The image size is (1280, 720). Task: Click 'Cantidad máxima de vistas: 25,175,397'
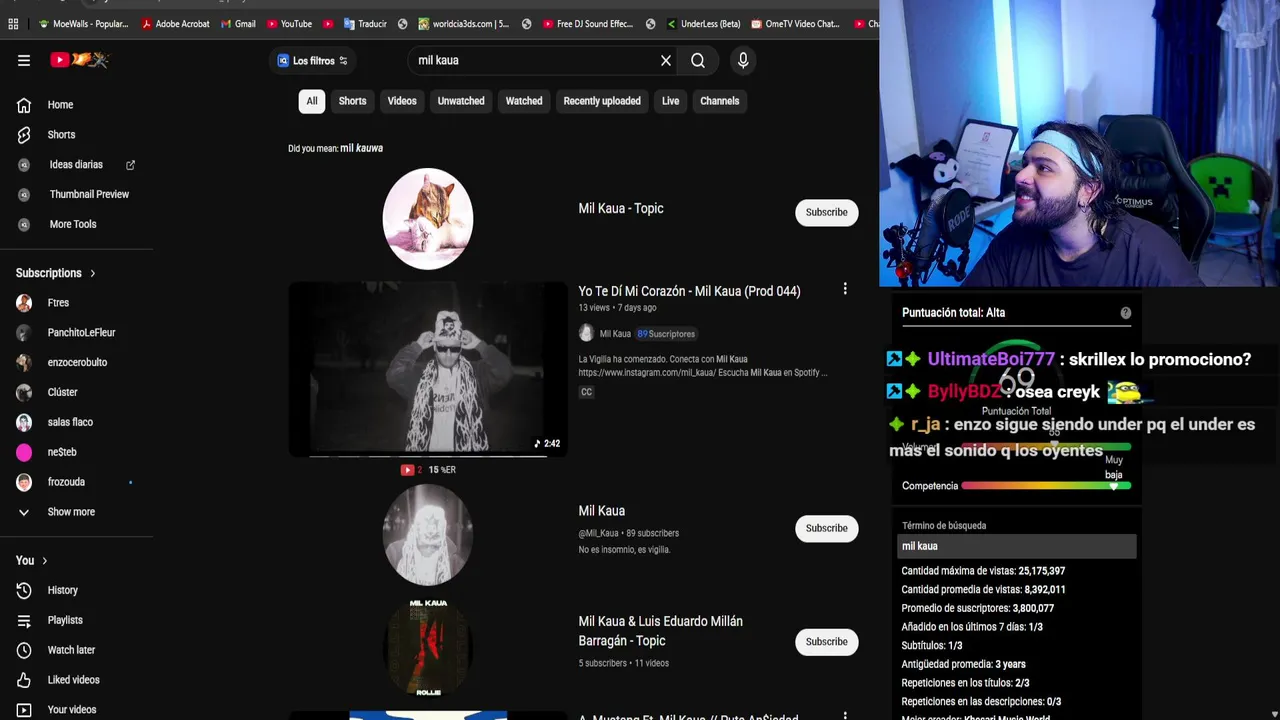(x=983, y=571)
